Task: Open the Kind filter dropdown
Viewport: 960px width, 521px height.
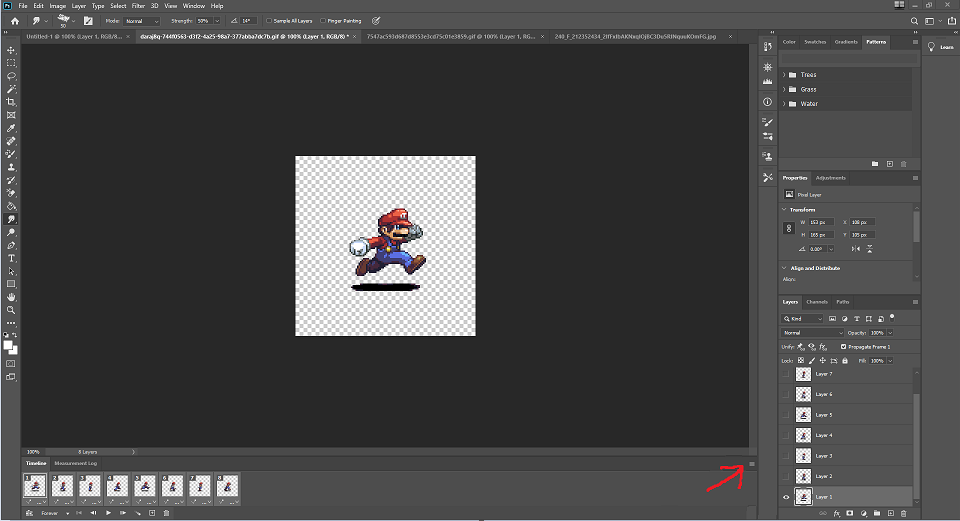Action: (x=802, y=319)
